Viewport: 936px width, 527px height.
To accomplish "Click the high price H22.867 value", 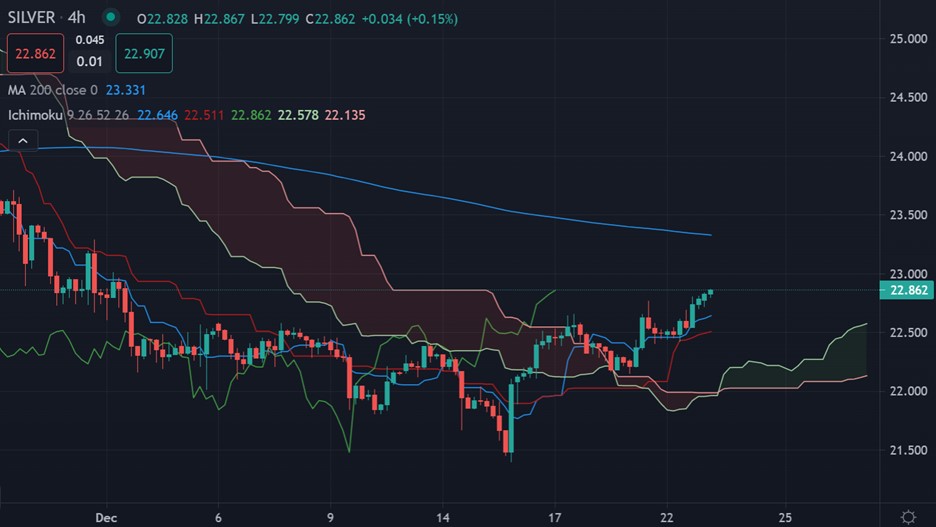I will 219,19.
